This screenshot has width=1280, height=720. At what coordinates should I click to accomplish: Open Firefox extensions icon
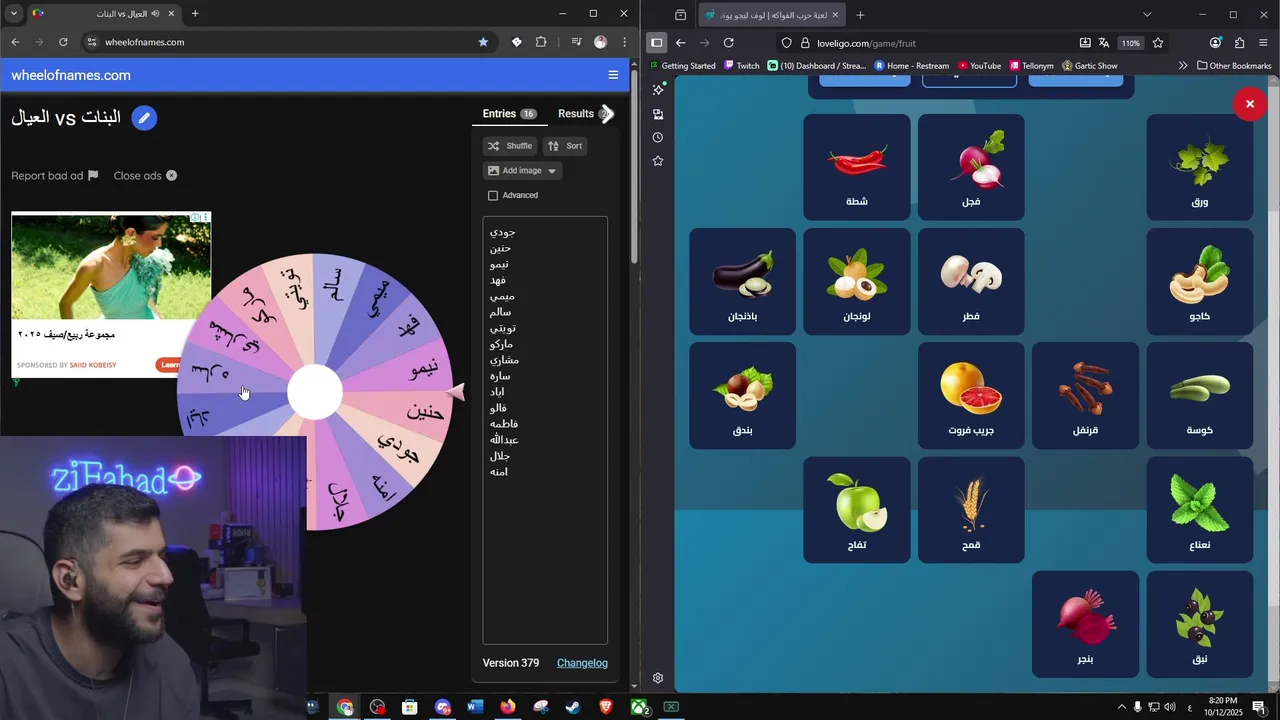point(1239,43)
